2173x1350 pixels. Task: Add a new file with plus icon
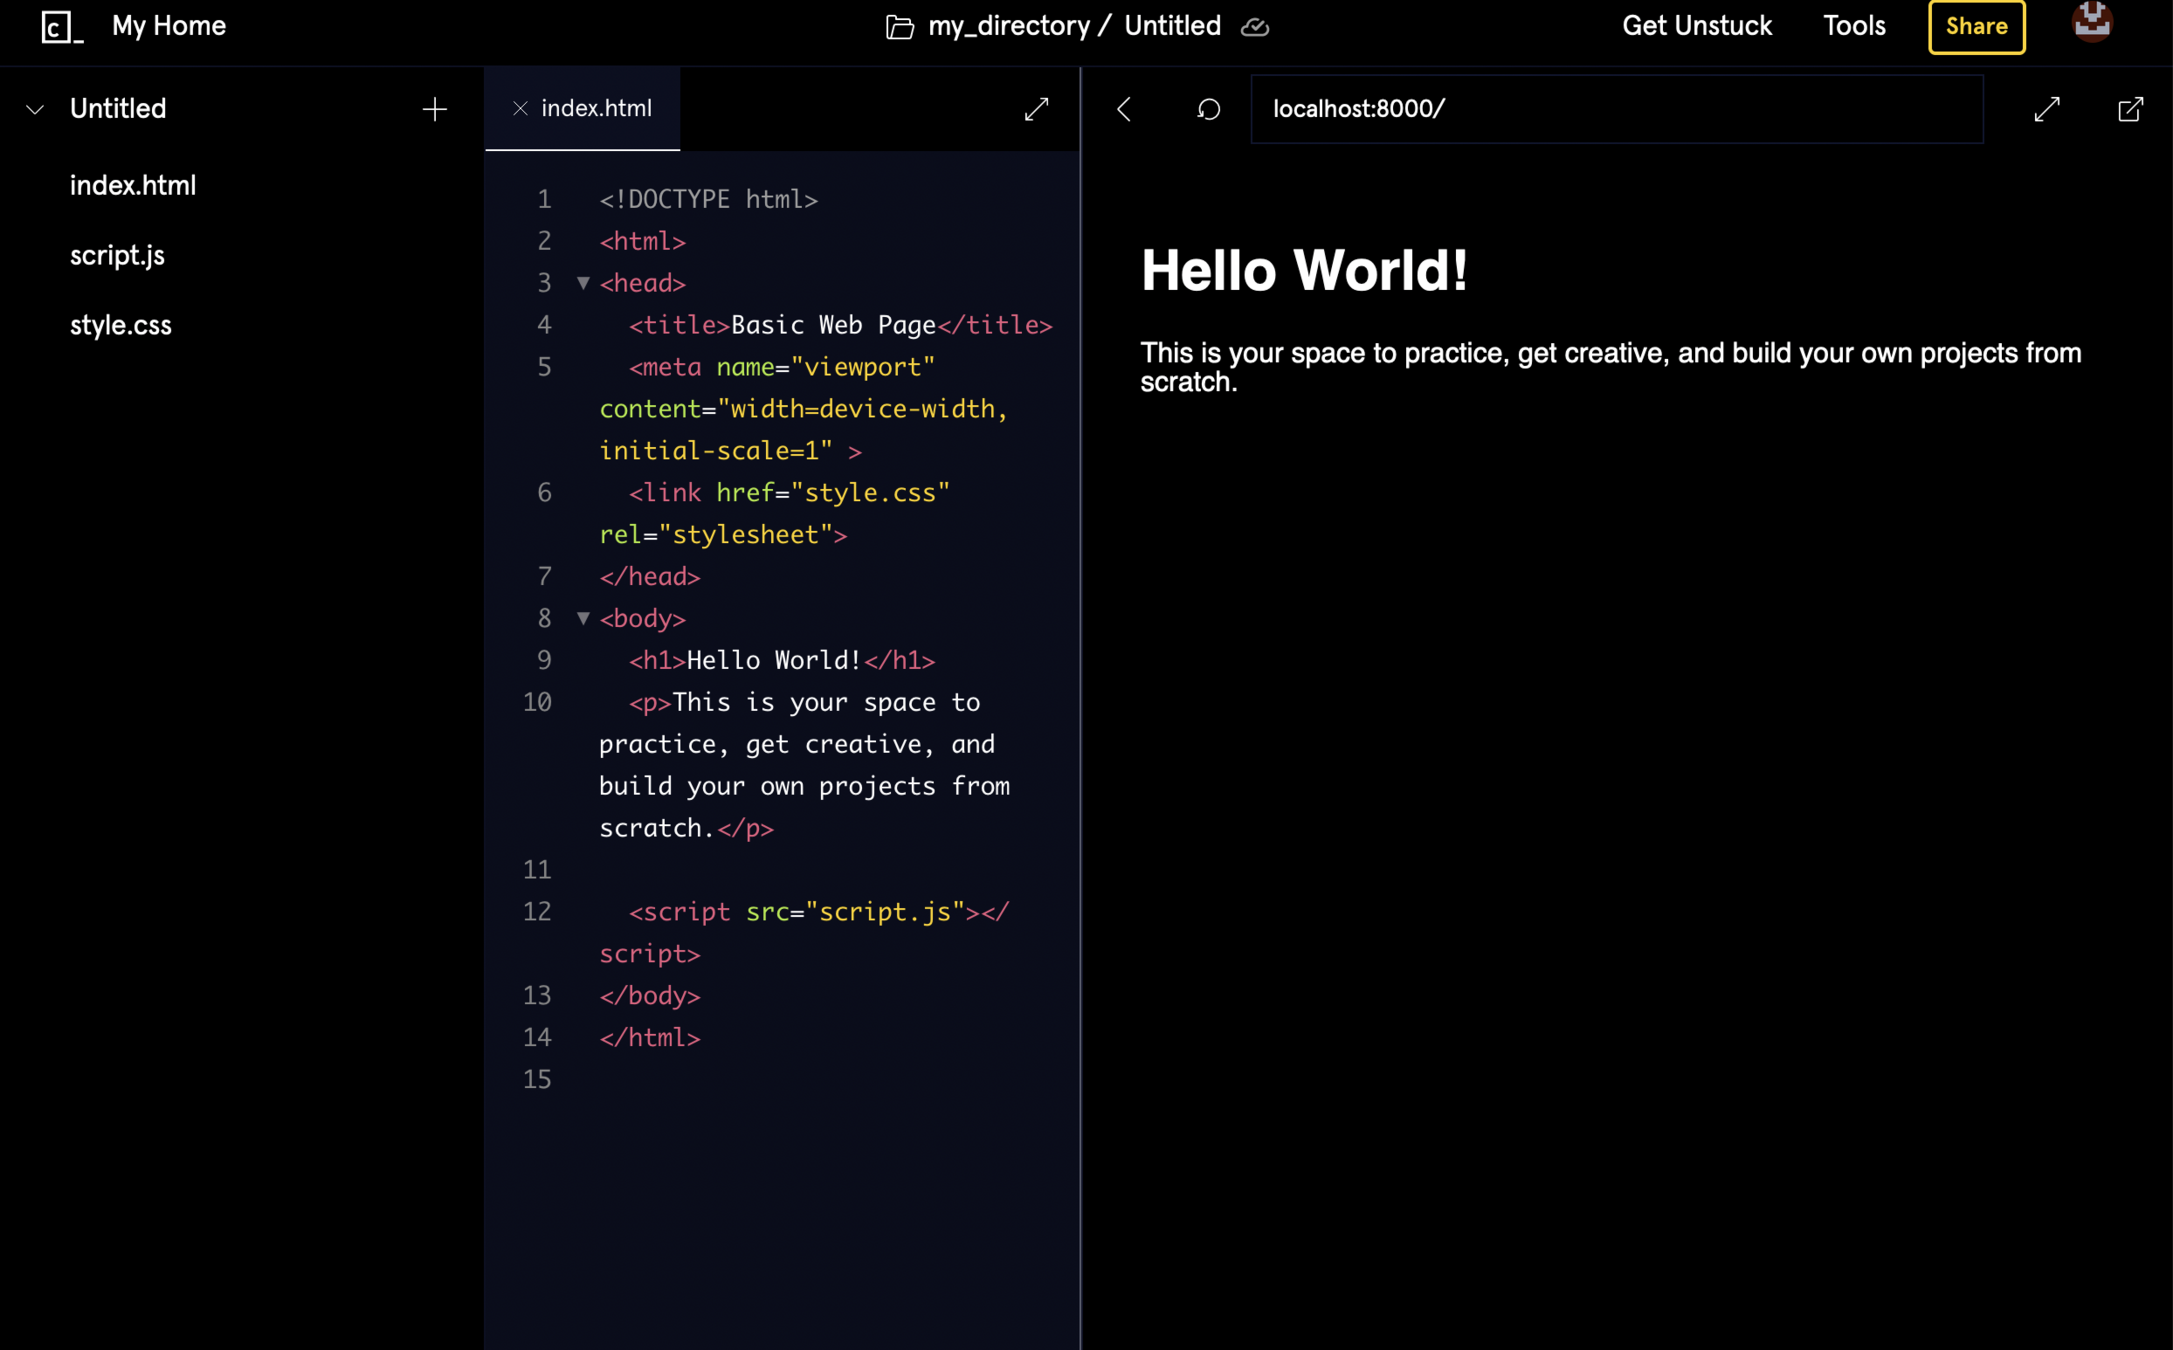tap(434, 109)
